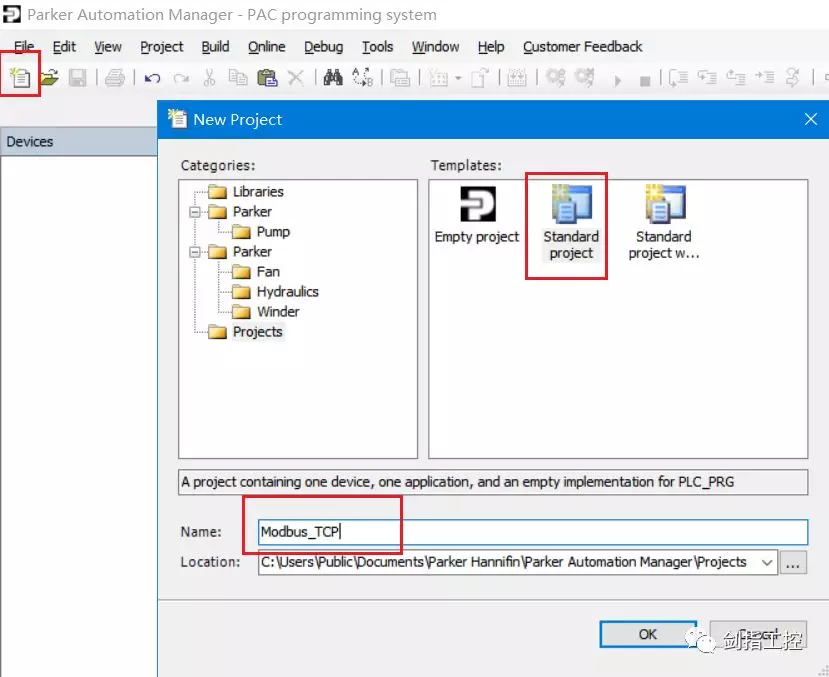The width and height of the screenshot is (829, 677).
Task: Click the Open Project folder icon
Action: point(49,77)
